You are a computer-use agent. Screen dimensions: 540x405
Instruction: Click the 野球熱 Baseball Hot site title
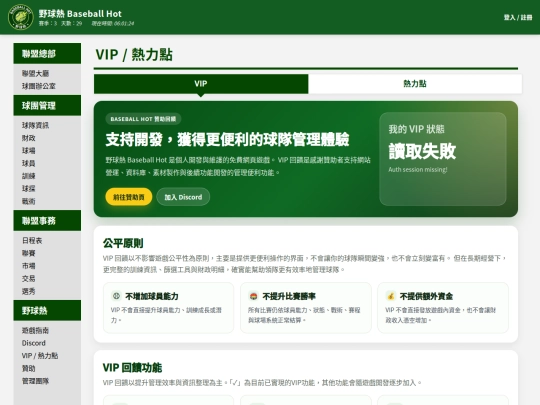click(80, 14)
